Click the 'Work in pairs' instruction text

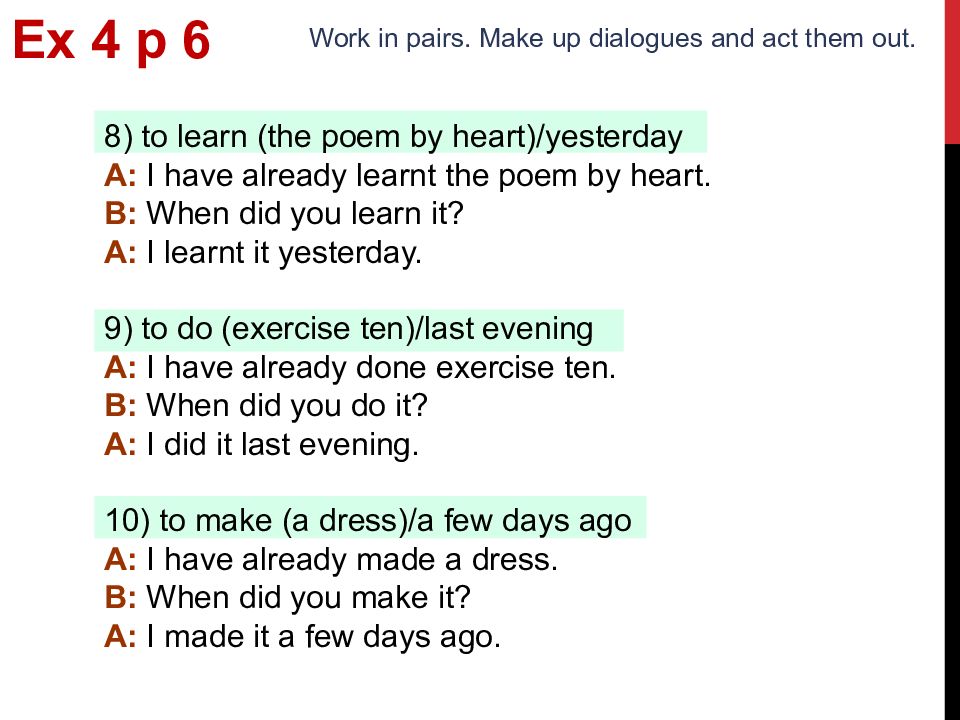pyautogui.click(x=612, y=39)
